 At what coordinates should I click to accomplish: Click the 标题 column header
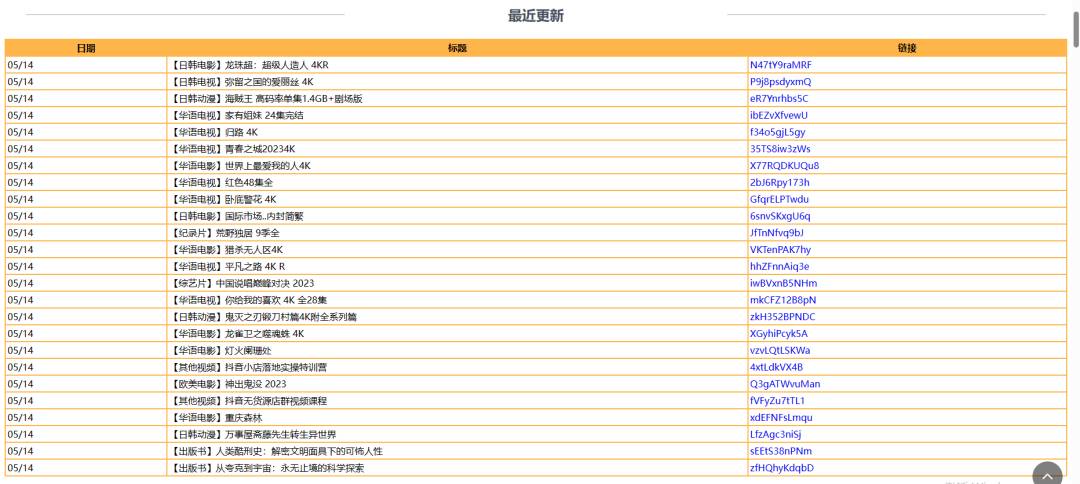(457, 48)
